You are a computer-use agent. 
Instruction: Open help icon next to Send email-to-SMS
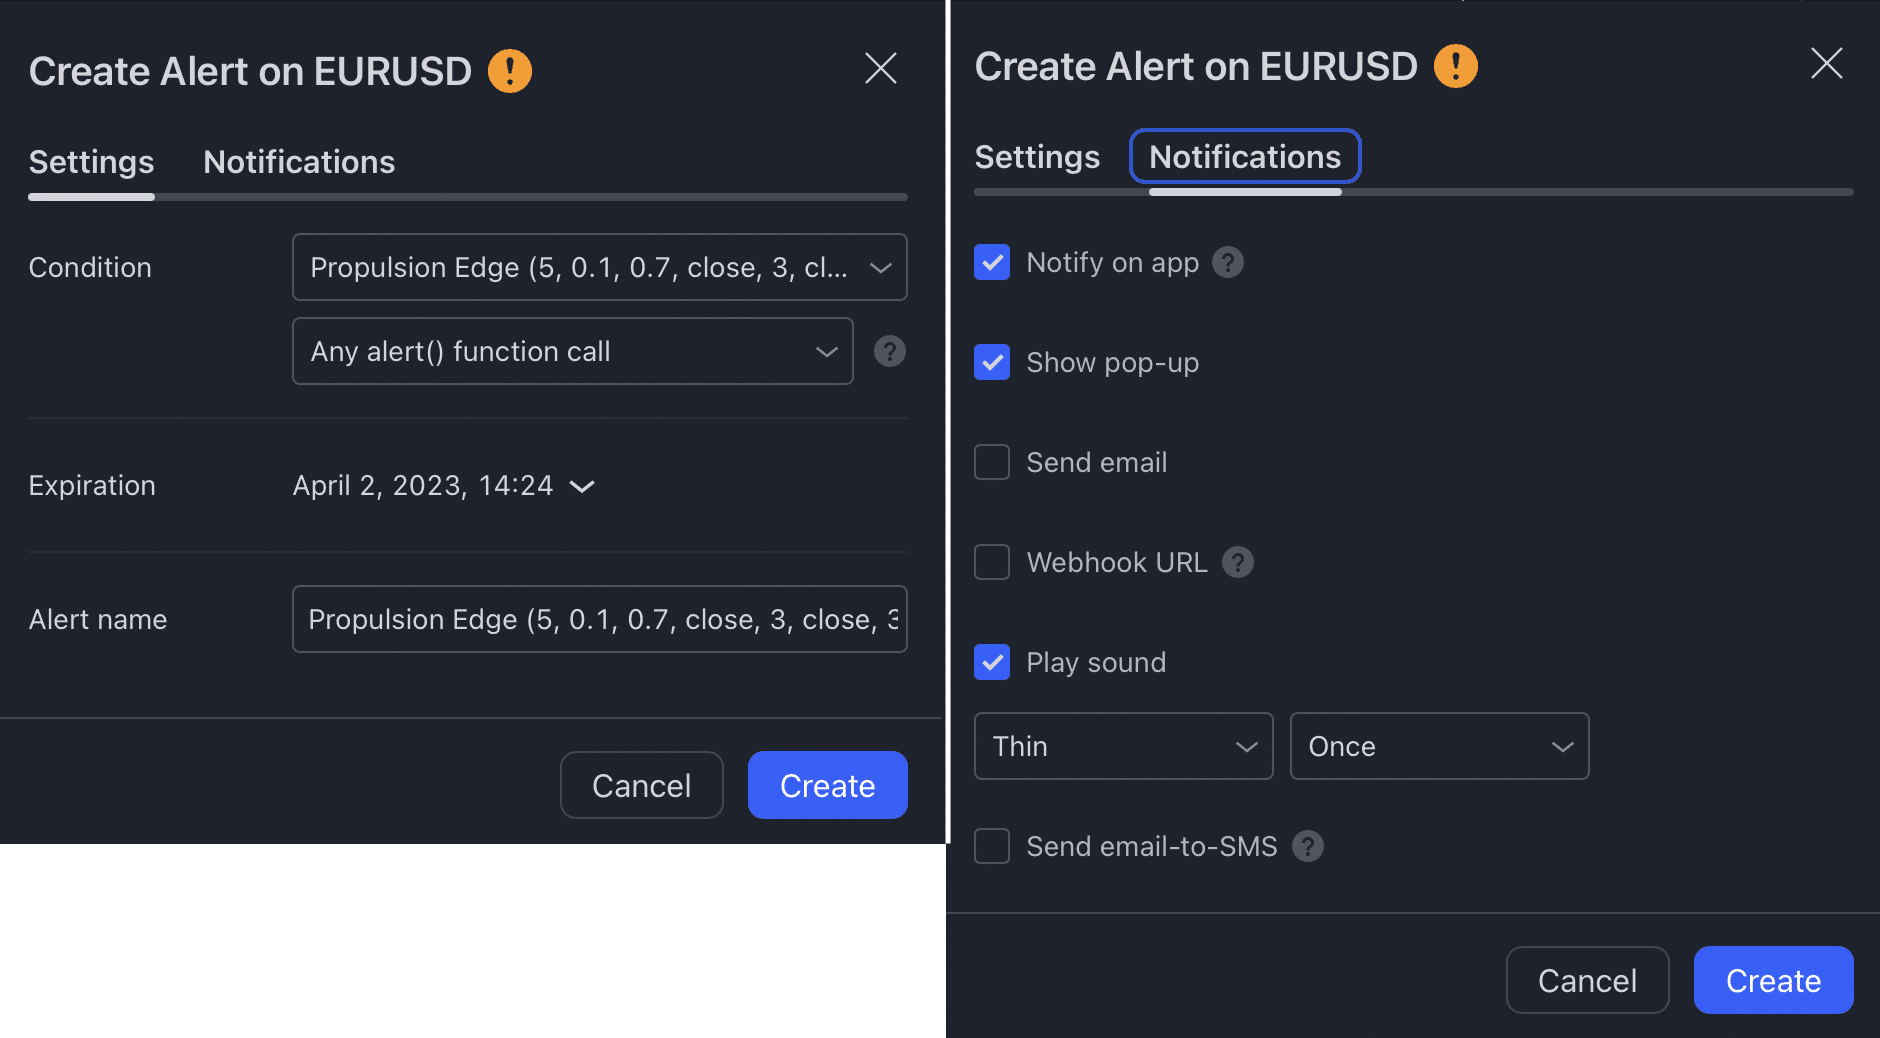pos(1308,846)
